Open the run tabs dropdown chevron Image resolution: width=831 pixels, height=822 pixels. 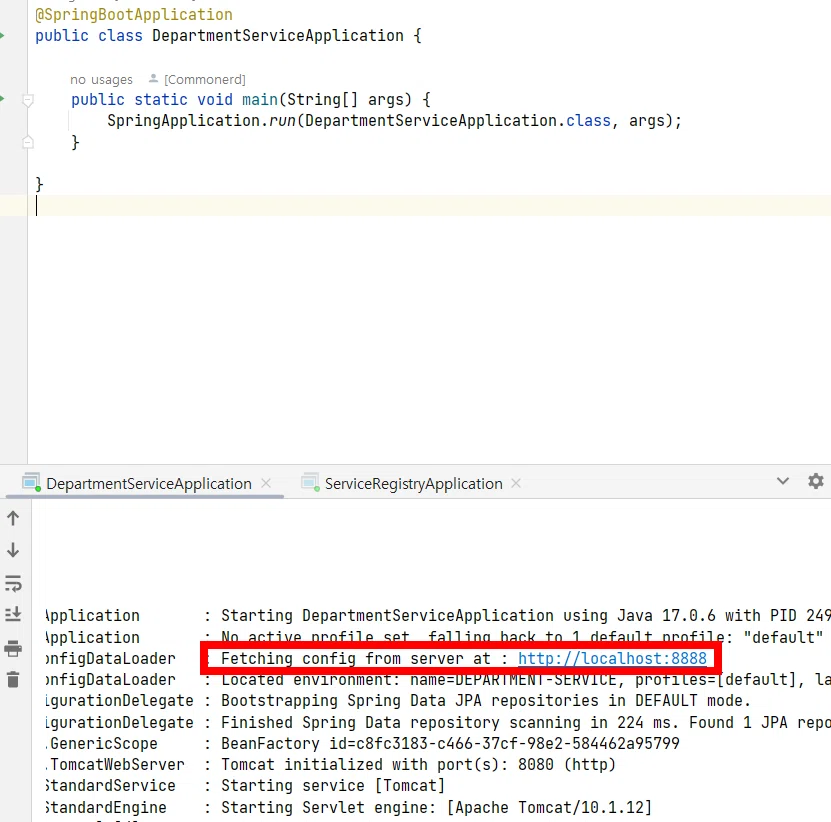coord(783,481)
